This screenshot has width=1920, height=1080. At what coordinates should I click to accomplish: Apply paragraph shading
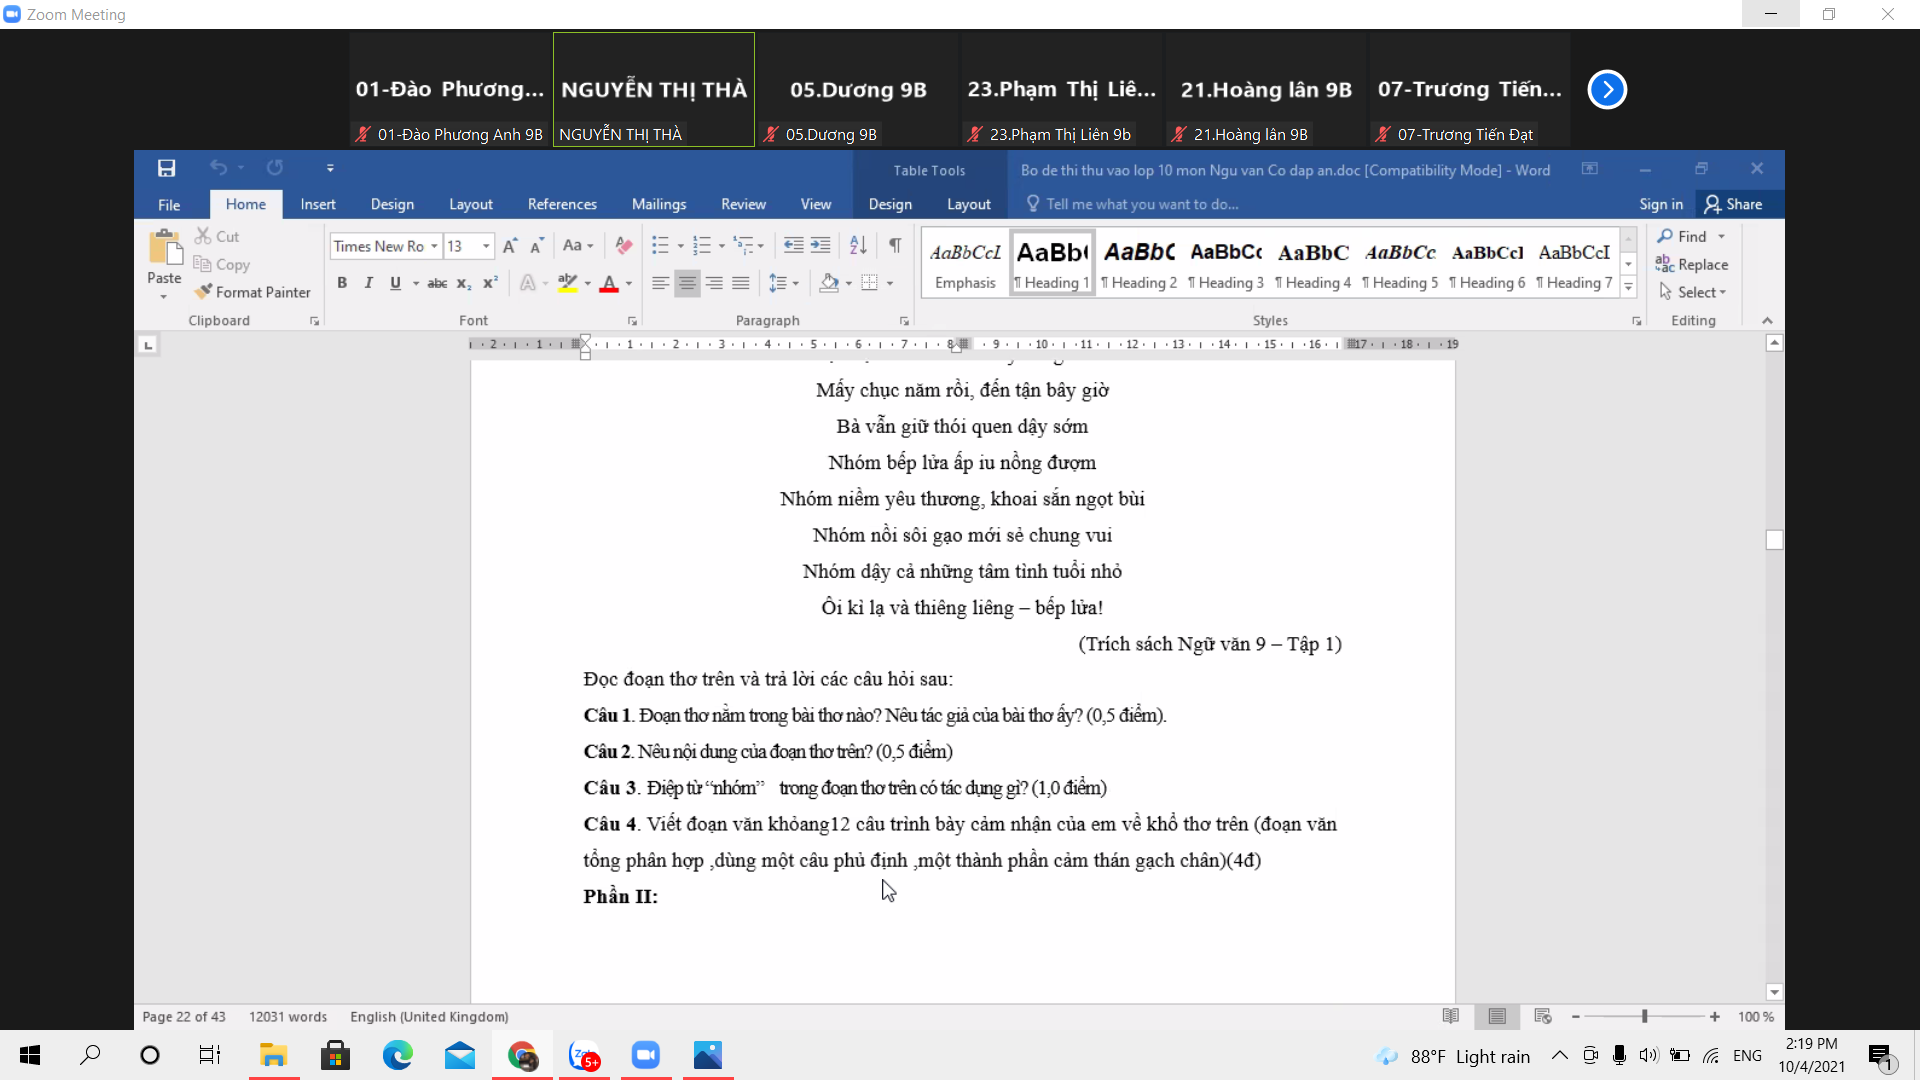click(x=828, y=283)
